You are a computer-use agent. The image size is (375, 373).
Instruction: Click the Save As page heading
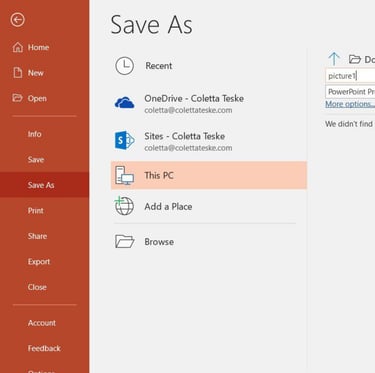click(x=152, y=25)
